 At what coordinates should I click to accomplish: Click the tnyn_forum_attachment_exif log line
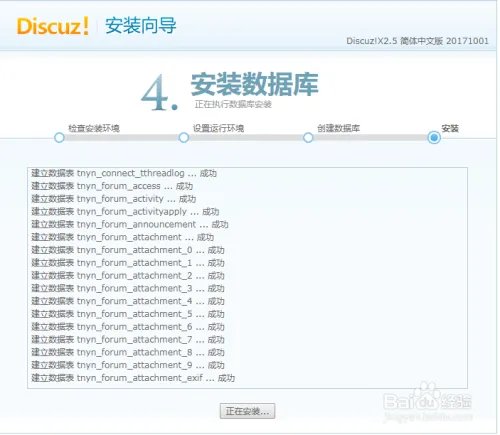click(133, 378)
